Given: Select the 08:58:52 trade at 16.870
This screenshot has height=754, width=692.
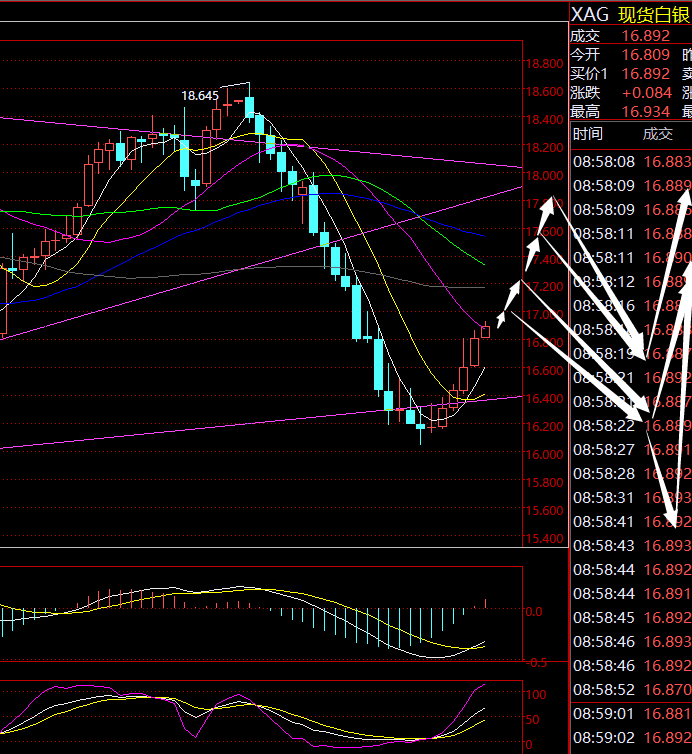Looking at the screenshot, I should 629,690.
